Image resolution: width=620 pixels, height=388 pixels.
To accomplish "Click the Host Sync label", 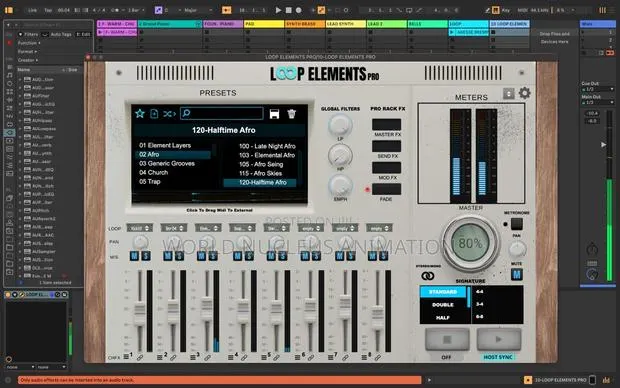I will [x=498, y=357].
